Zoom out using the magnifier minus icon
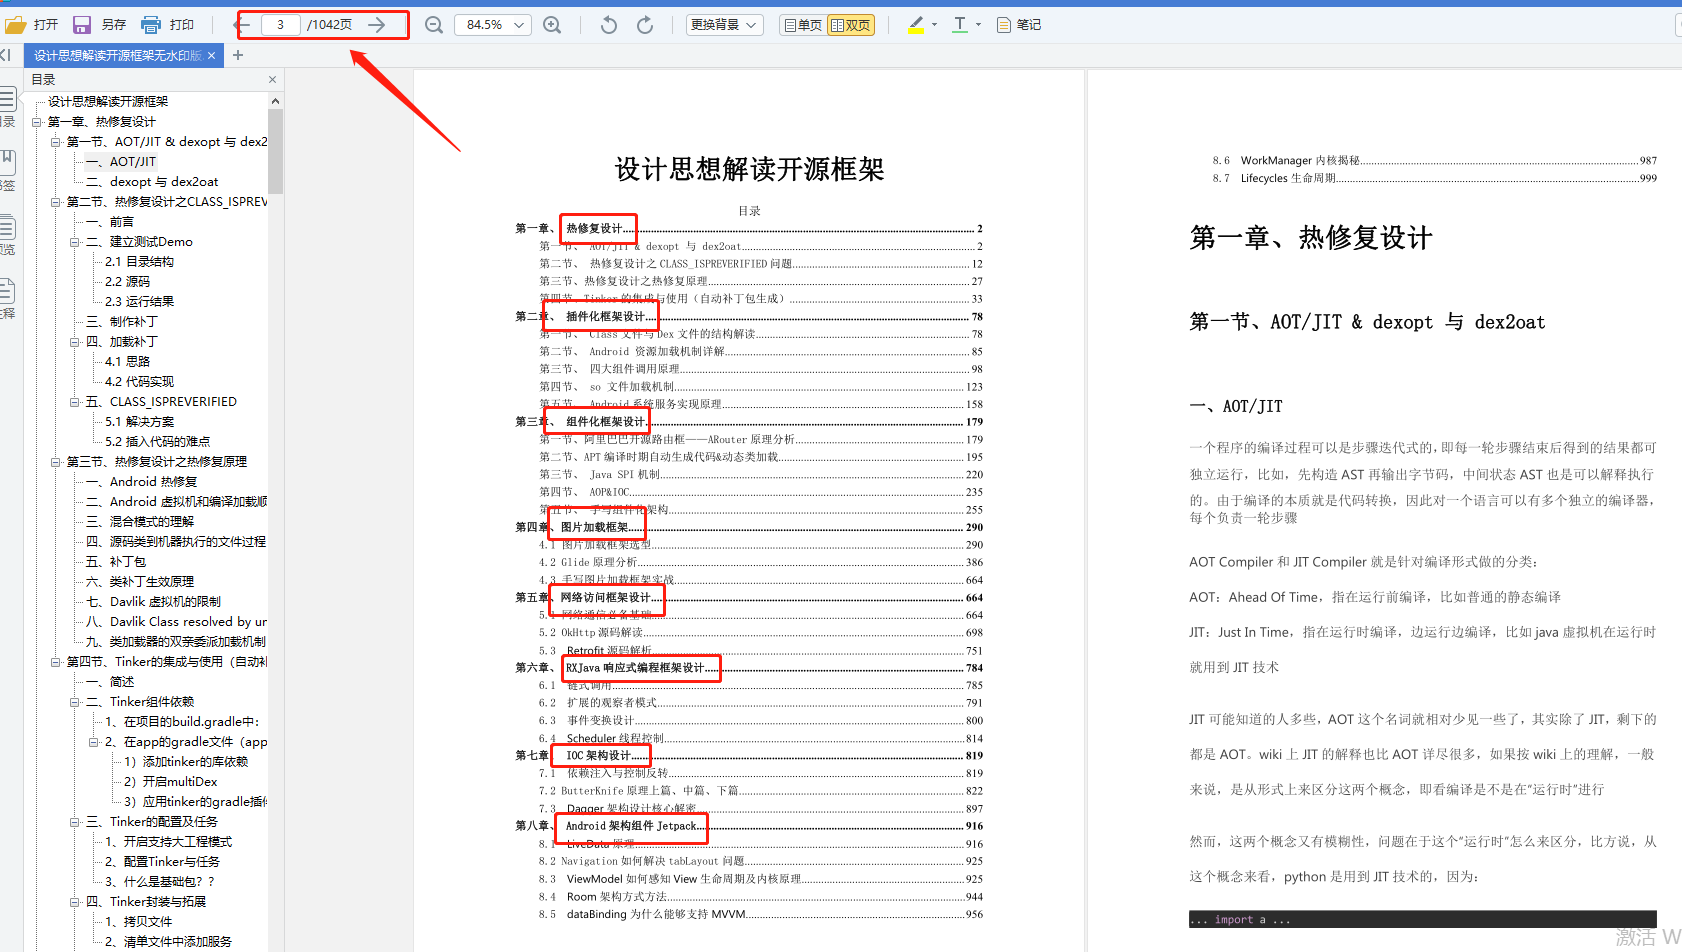The width and height of the screenshot is (1682, 952). coord(433,24)
